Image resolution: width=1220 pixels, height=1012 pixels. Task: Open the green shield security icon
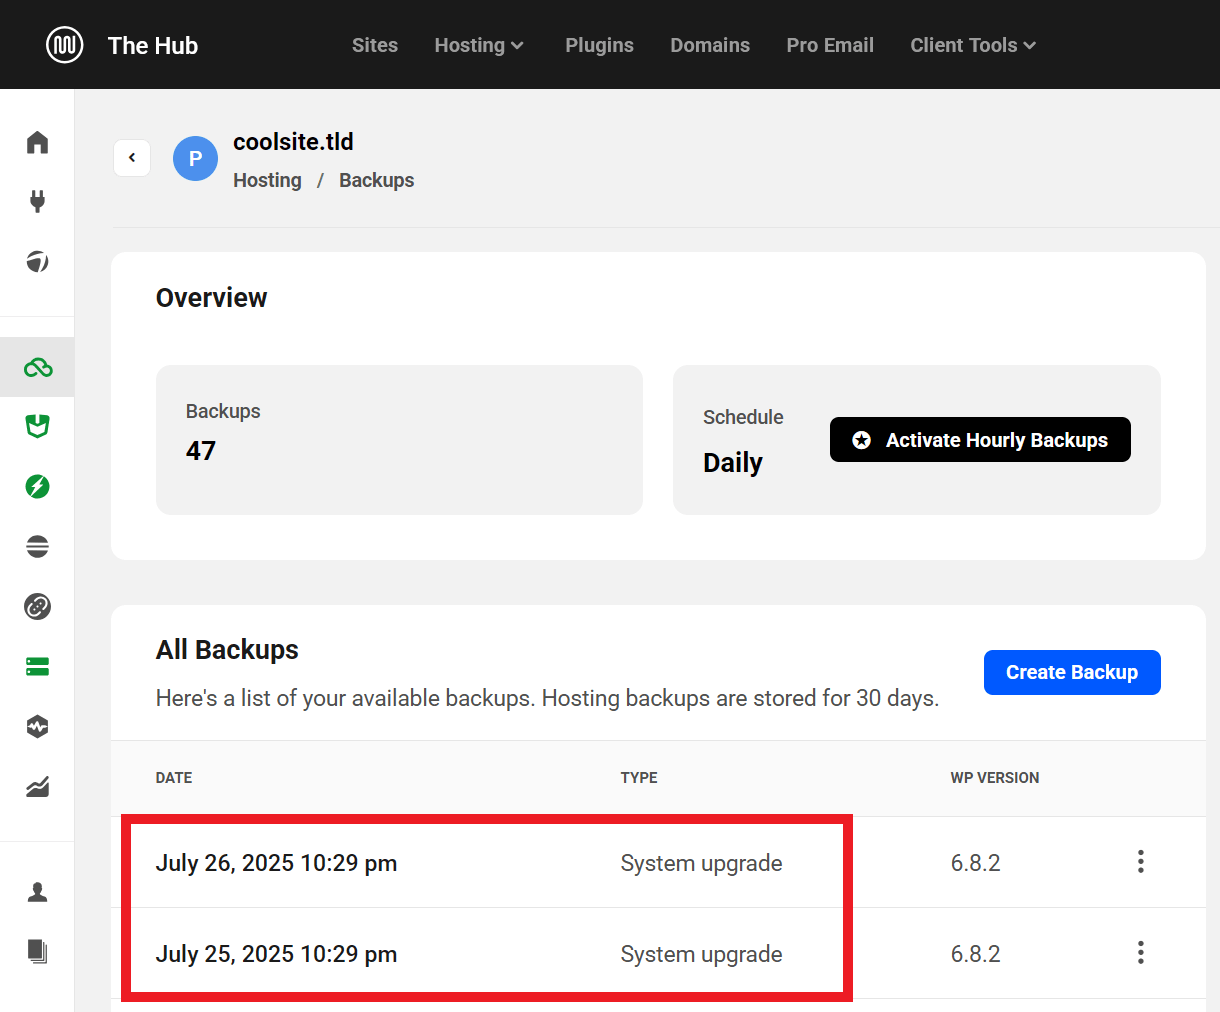coord(37,427)
